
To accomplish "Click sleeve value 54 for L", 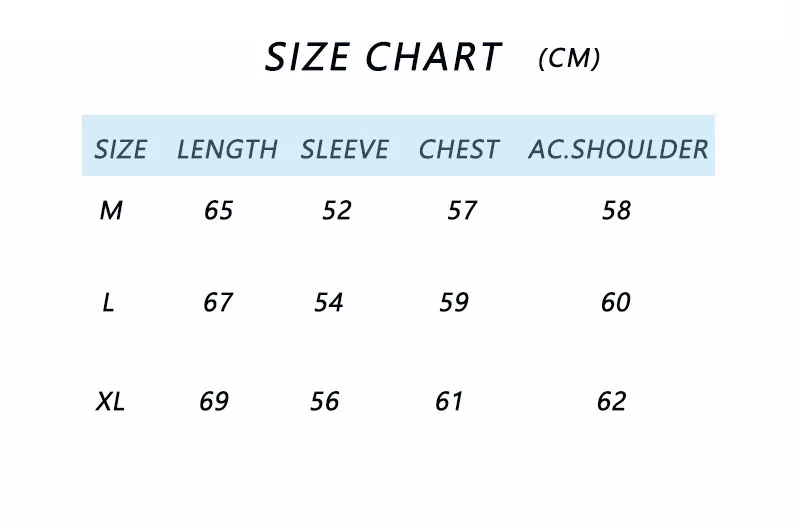I will 329,303.
